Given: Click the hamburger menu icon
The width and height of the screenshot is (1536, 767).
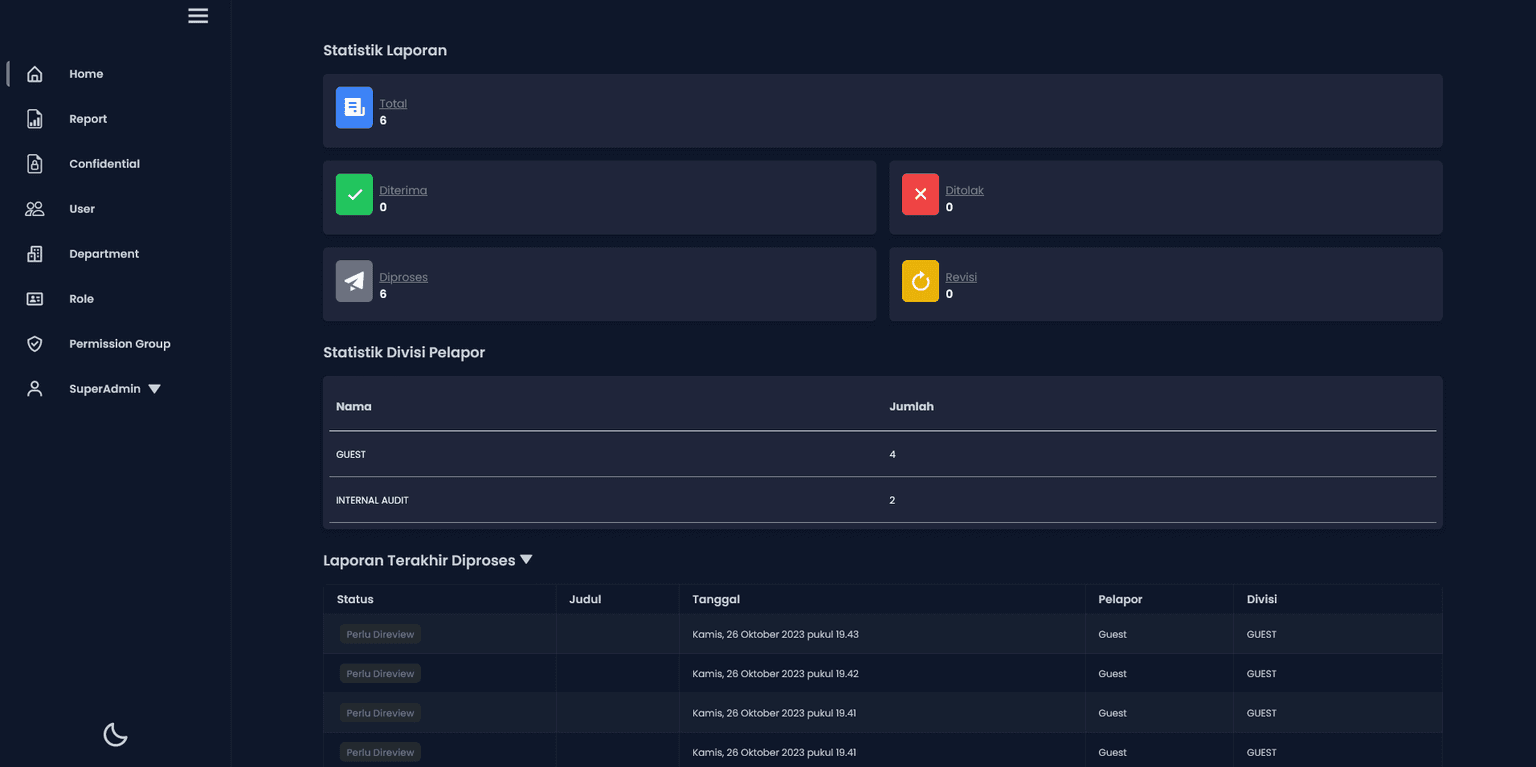Looking at the screenshot, I should pos(198,16).
